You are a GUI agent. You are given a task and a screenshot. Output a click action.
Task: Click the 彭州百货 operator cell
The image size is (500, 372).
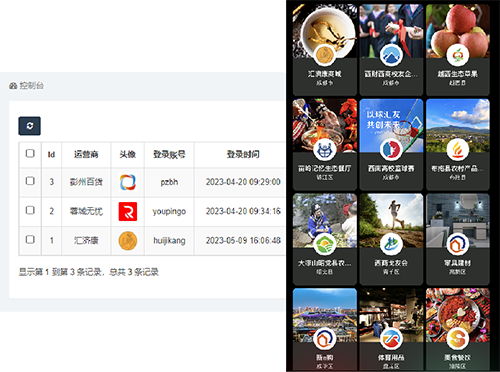click(x=86, y=182)
